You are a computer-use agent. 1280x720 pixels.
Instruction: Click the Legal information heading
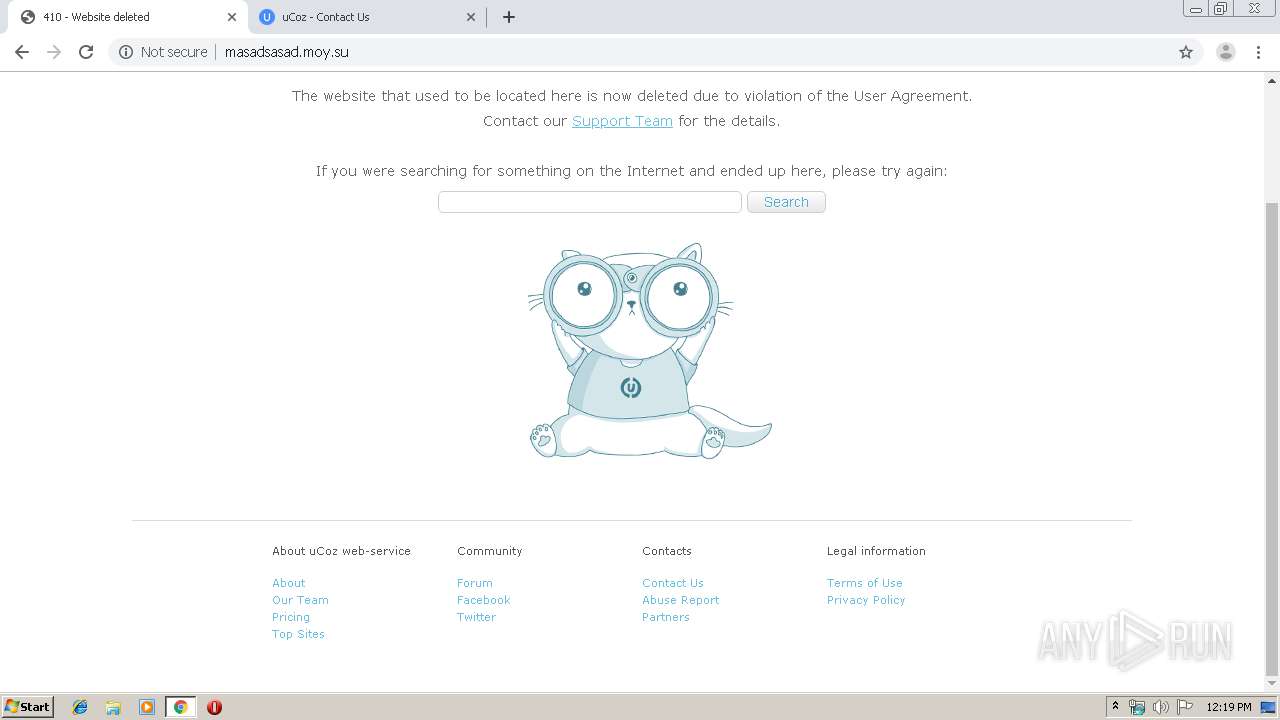[x=876, y=551]
